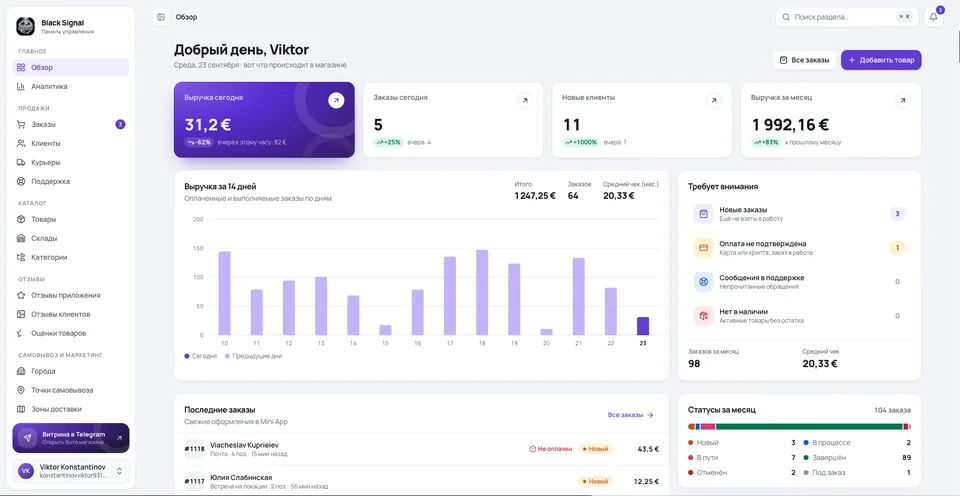The image size is (960, 496).
Task: Open Точки самовывоза page
Action: click(x=70, y=390)
